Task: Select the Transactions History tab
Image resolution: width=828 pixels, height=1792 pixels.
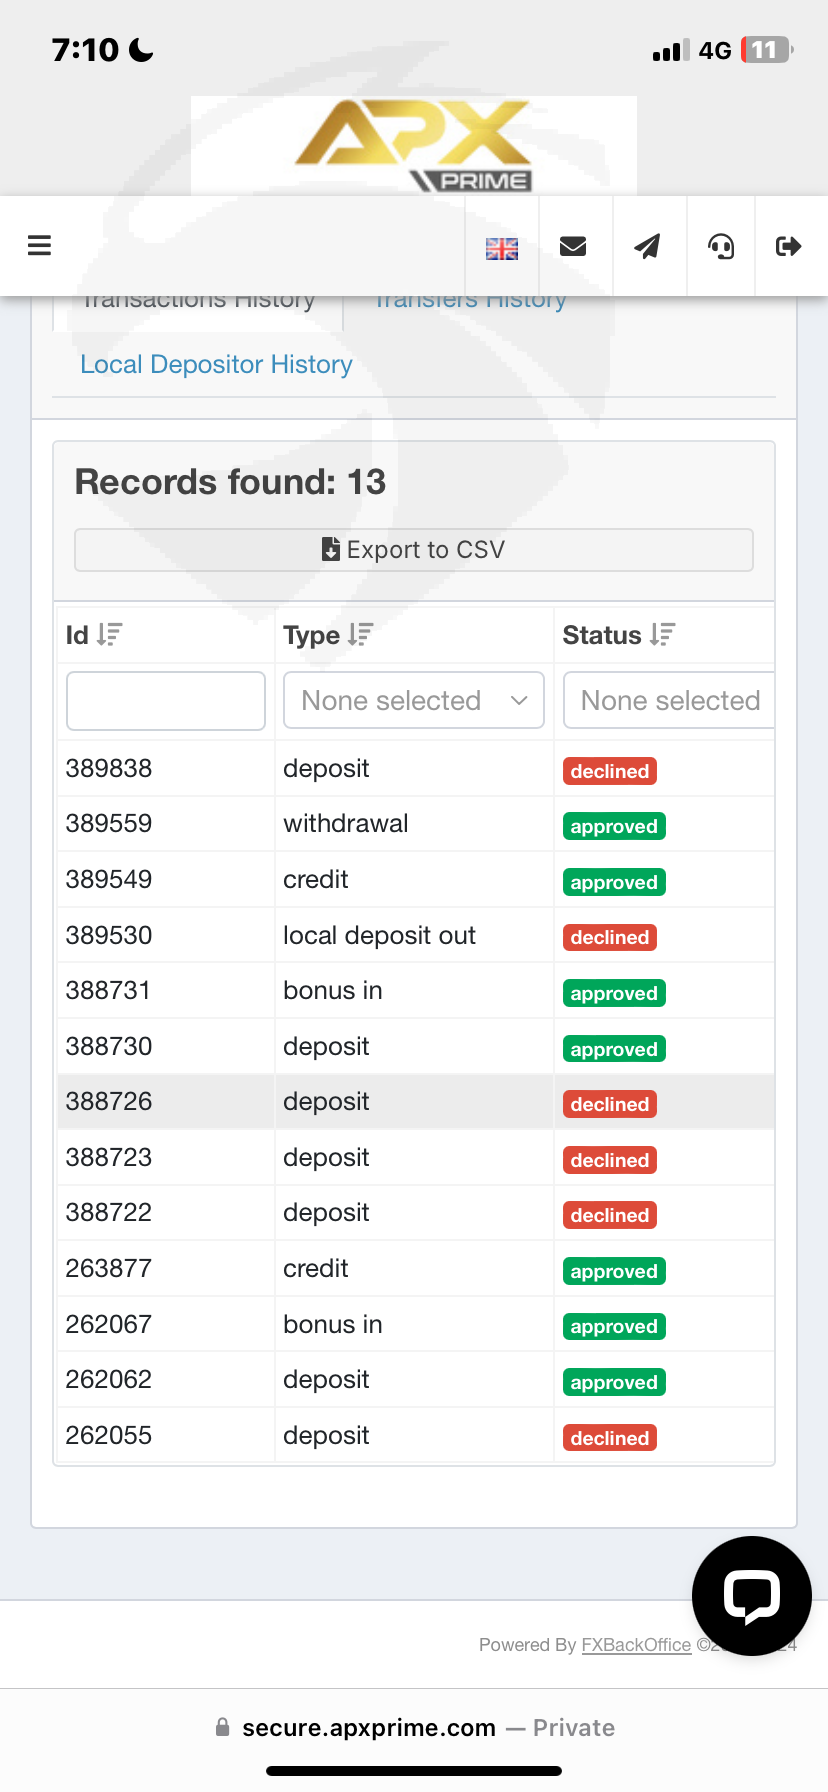Action: coord(198,302)
